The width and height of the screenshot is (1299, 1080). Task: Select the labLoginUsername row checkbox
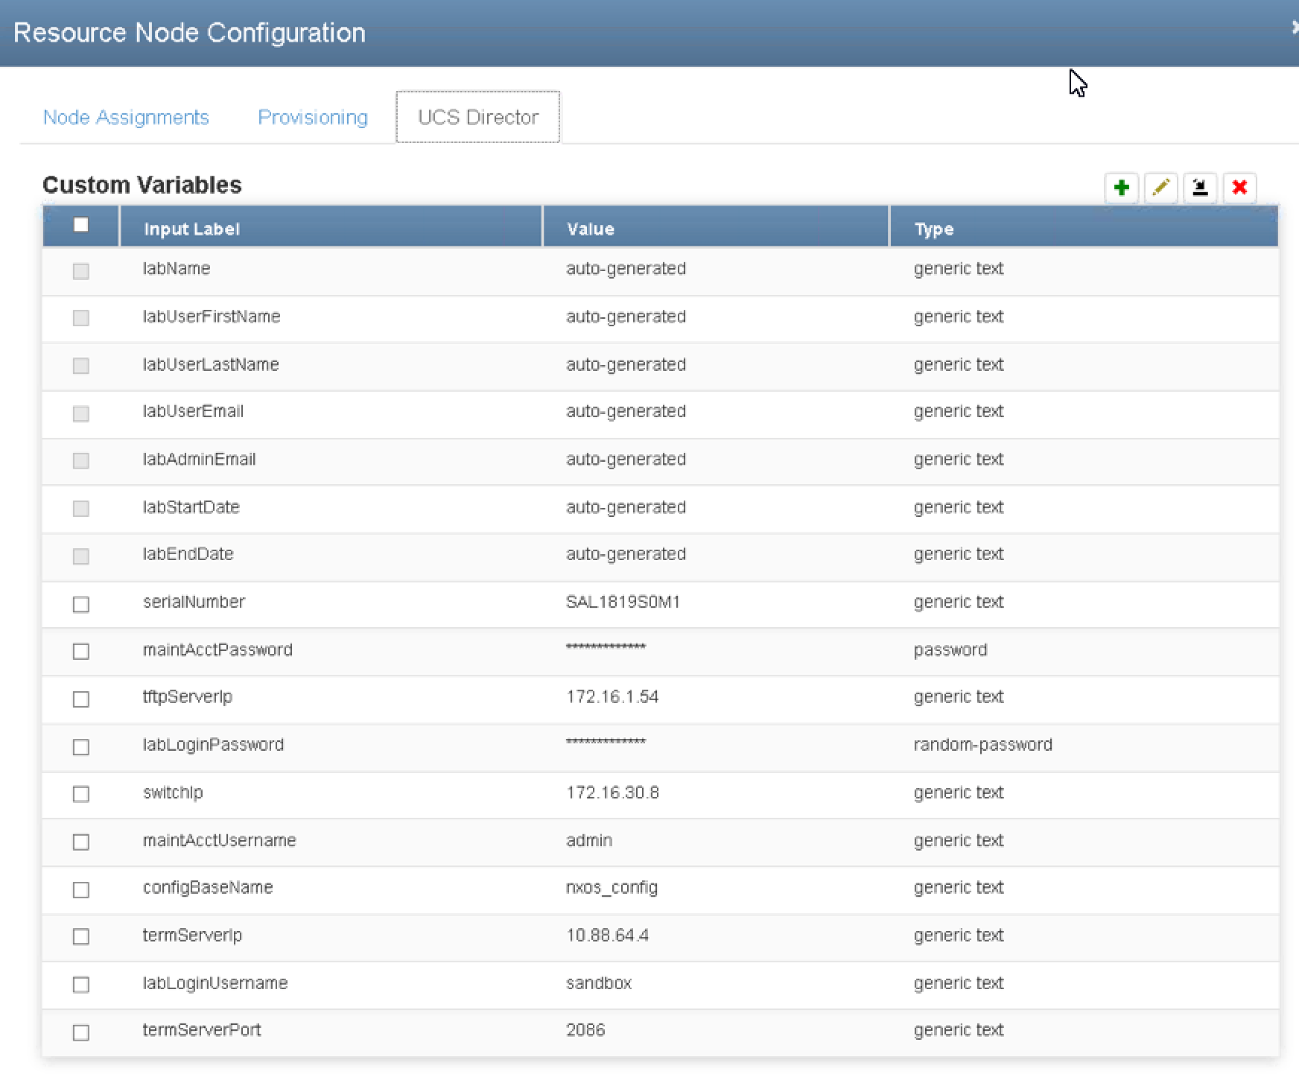point(81,985)
